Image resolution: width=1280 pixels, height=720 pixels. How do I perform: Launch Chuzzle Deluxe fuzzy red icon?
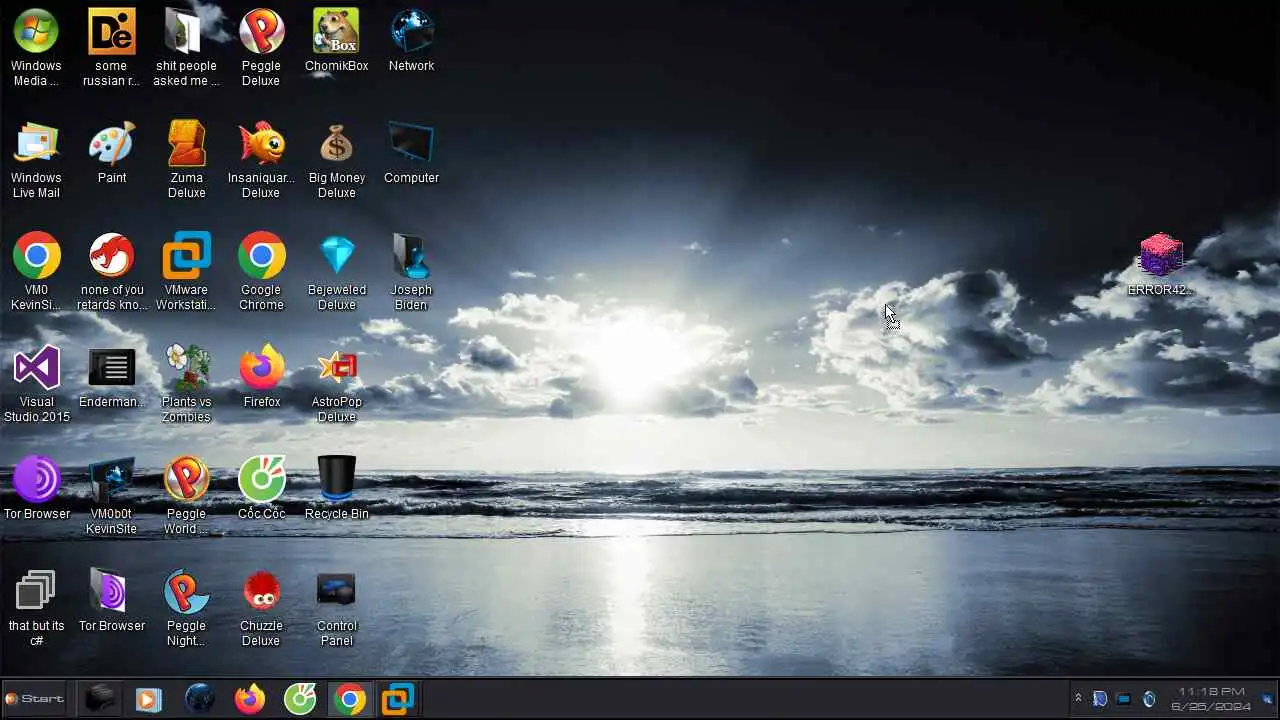tap(261, 607)
